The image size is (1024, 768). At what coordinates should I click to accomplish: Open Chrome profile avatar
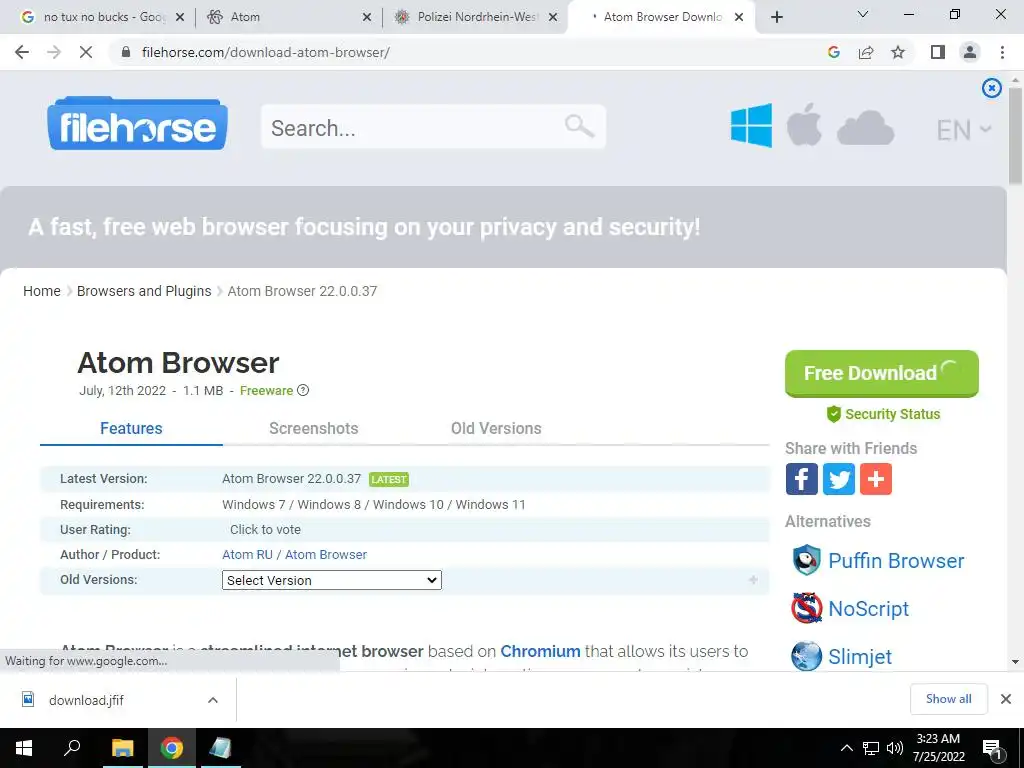[x=970, y=52]
